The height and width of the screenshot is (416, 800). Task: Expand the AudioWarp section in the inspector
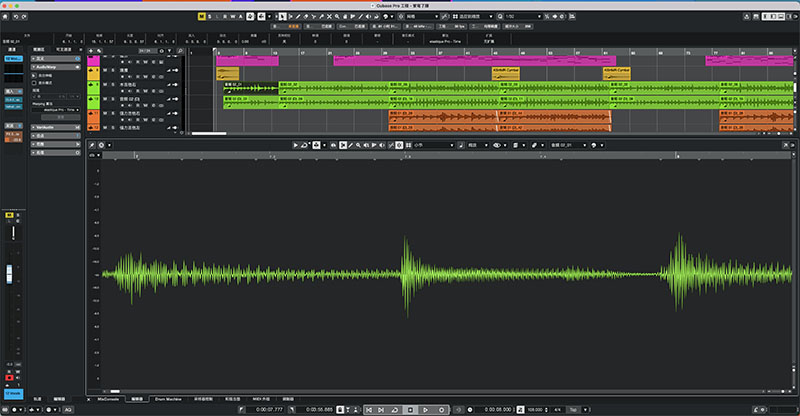point(55,67)
